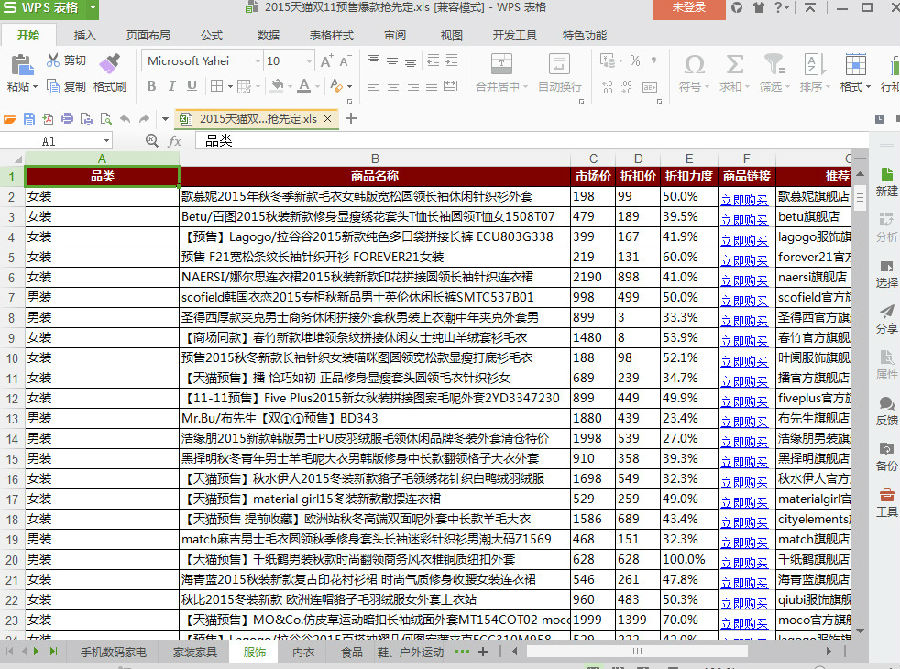Screen dimensions: 900x669
Task: Open Tools (工具) in the right sidebar
Action: (886, 502)
